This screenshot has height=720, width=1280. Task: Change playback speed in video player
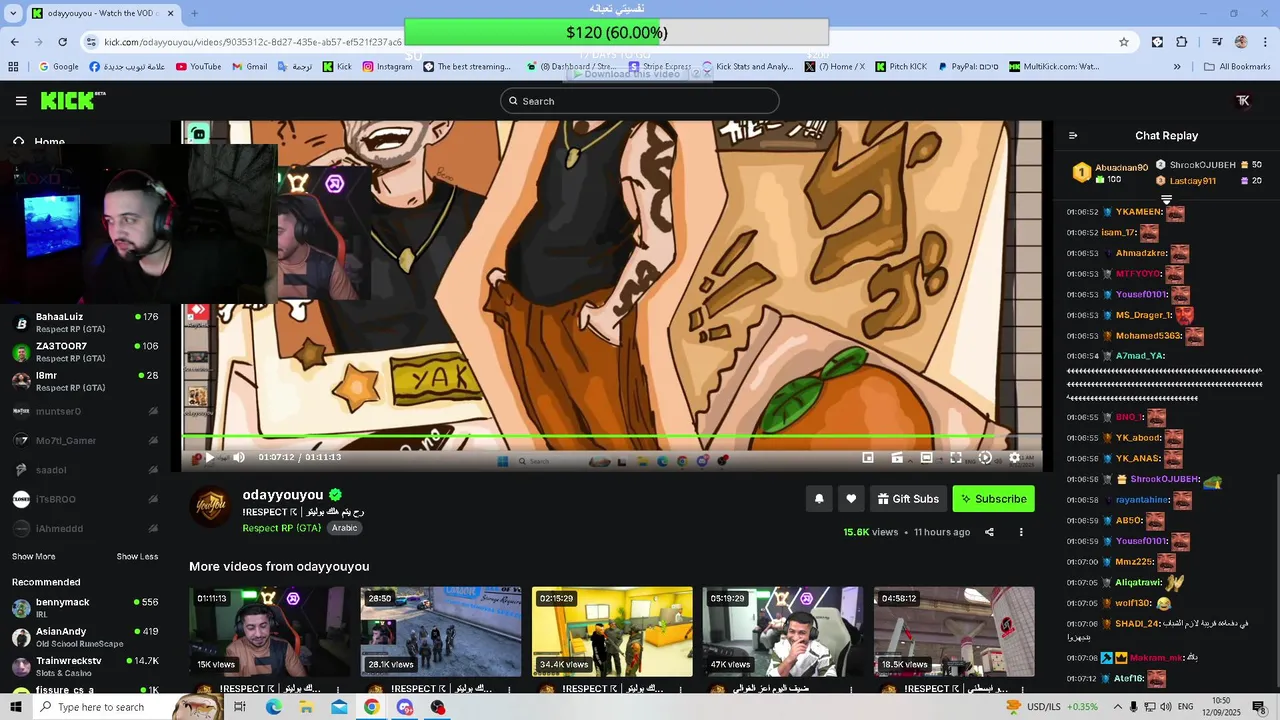pos(985,458)
